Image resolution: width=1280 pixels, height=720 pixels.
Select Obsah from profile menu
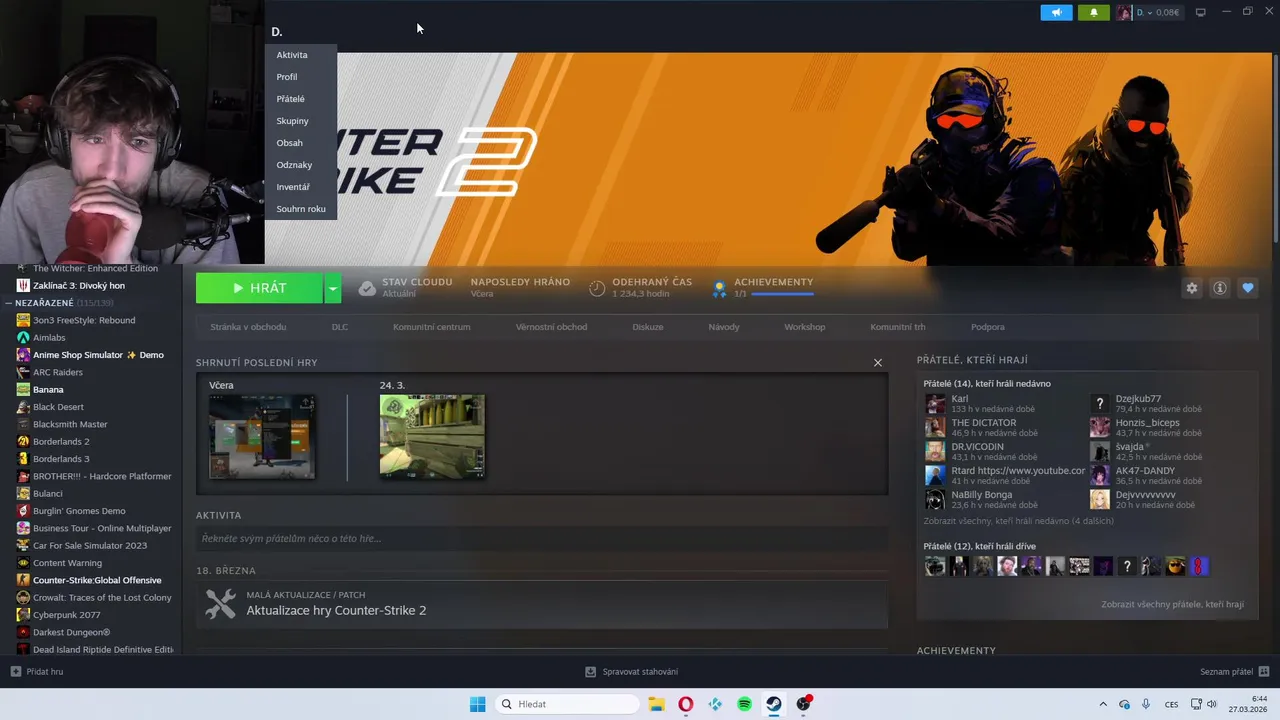[290, 143]
